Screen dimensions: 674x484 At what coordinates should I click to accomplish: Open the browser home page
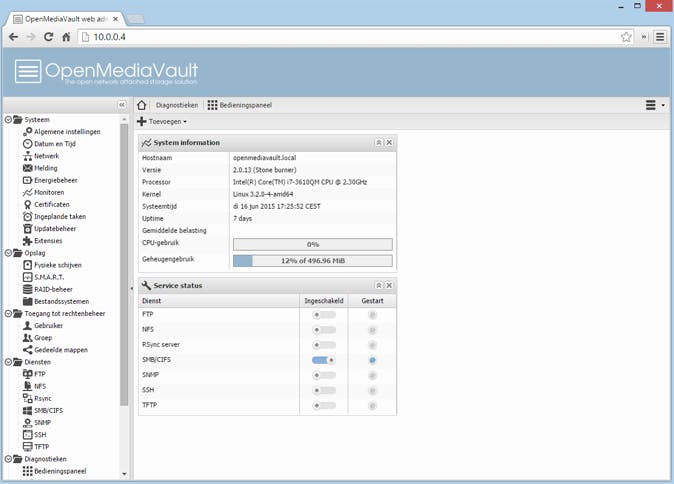[66, 37]
